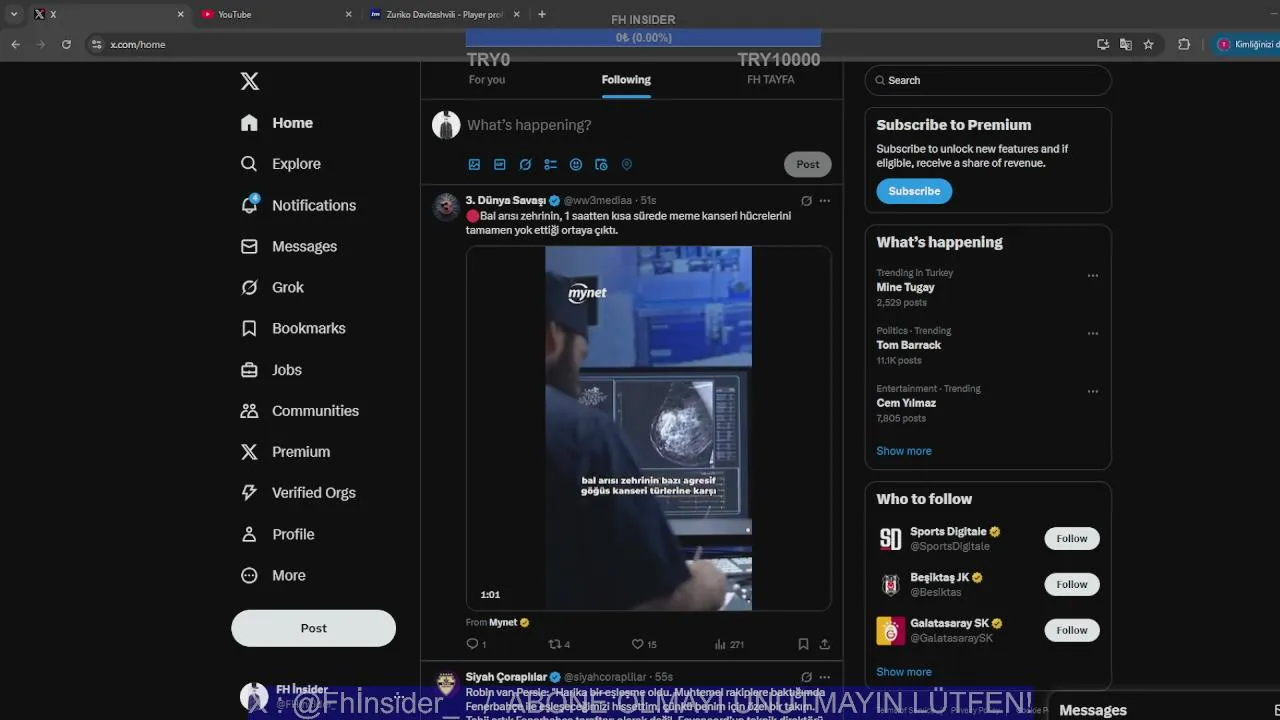Reload the page
Viewport: 1280px width, 720px height.
[x=66, y=44]
